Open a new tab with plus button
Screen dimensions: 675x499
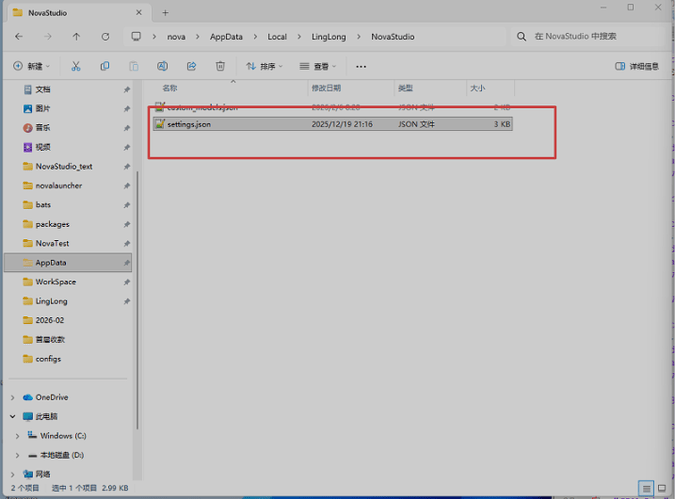pyautogui.click(x=165, y=12)
